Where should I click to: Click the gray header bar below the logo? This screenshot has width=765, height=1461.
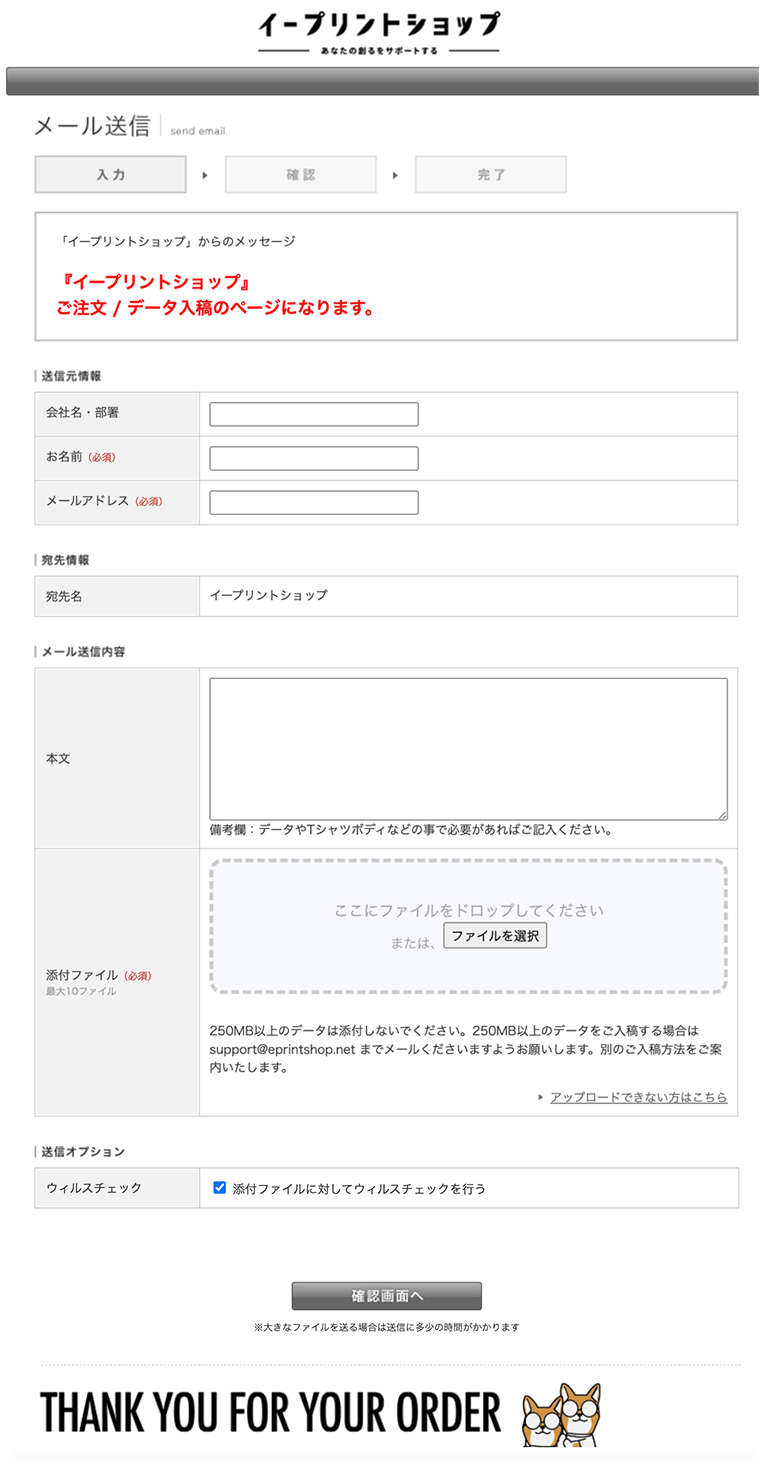(382, 81)
